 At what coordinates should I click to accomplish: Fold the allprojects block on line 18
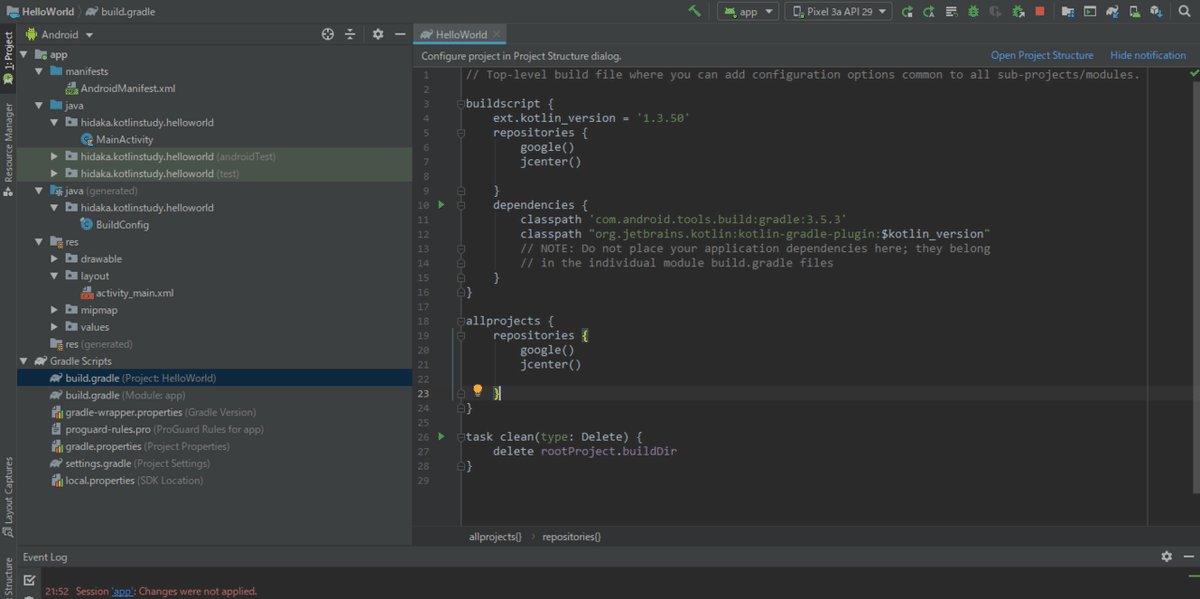pos(460,321)
